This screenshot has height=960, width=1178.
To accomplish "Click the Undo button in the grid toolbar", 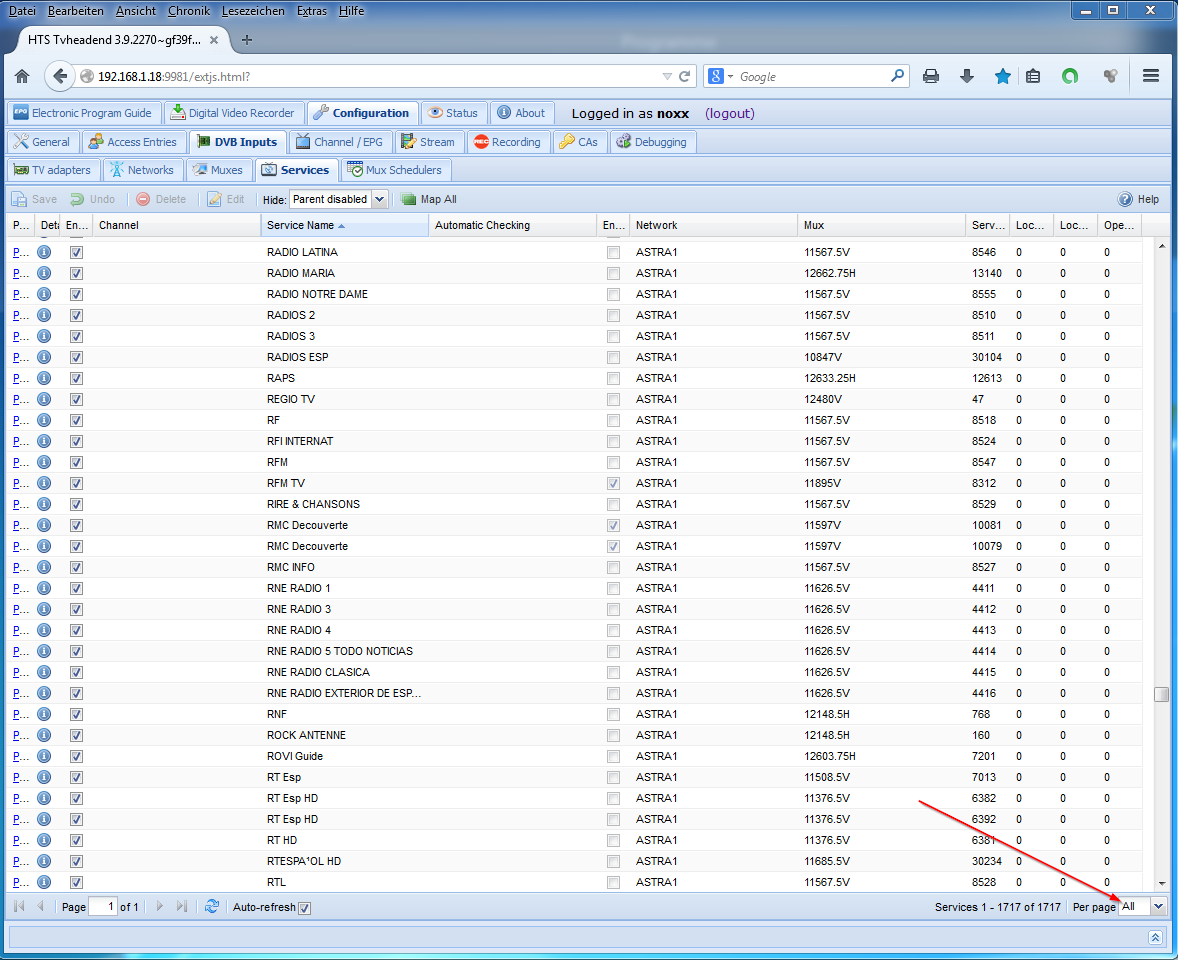I will tap(93, 199).
